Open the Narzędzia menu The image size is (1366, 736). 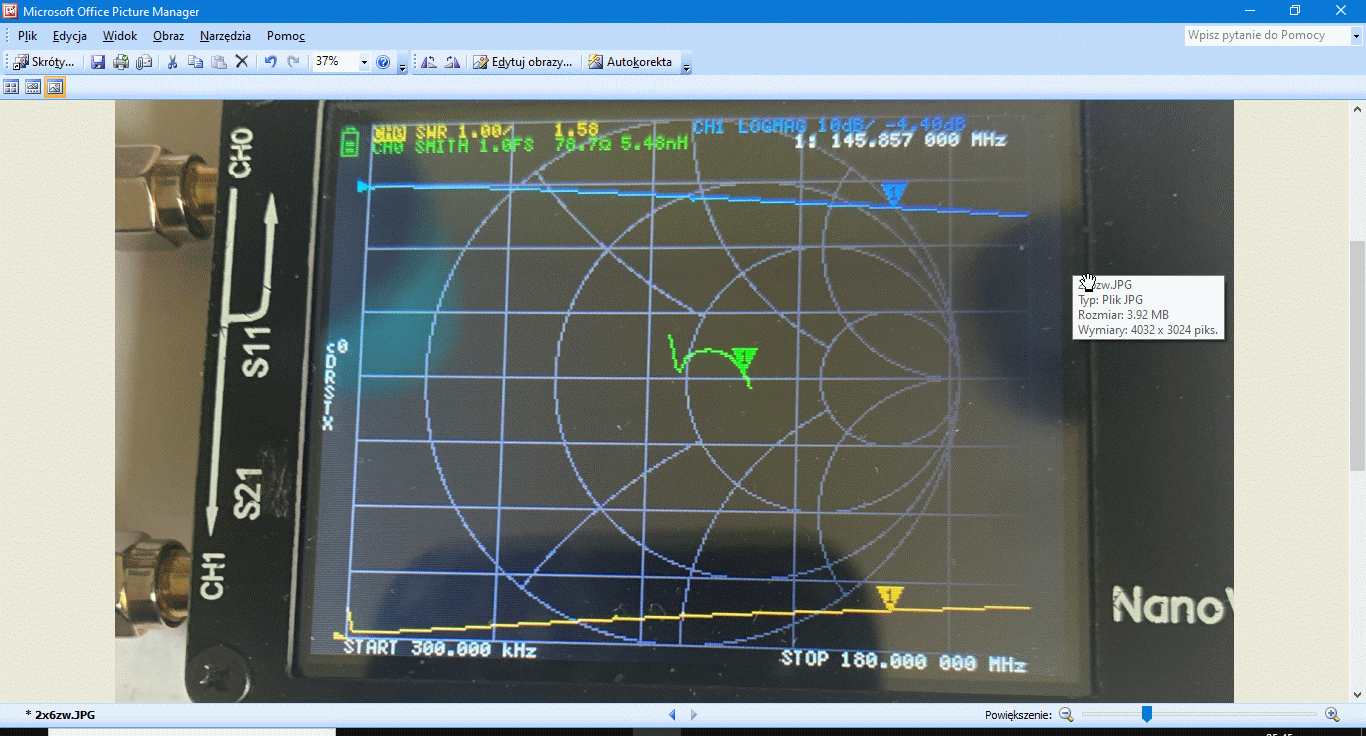point(225,36)
